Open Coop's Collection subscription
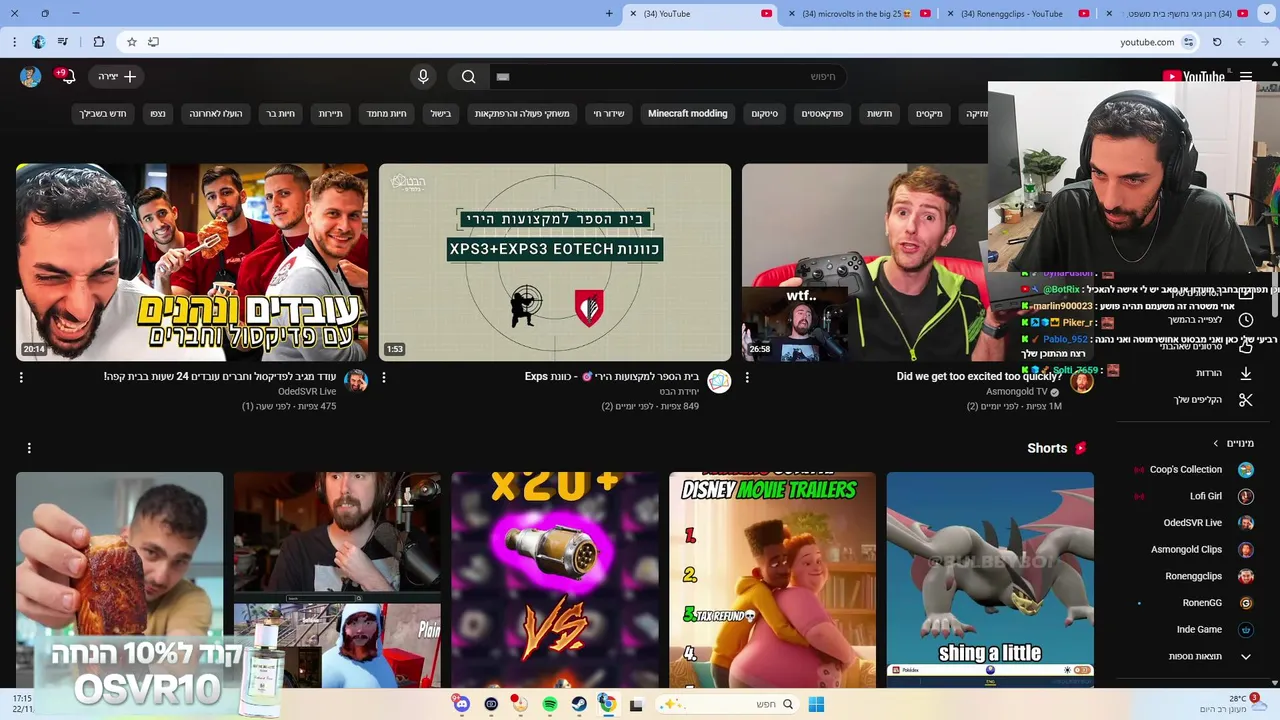 pos(1191,470)
